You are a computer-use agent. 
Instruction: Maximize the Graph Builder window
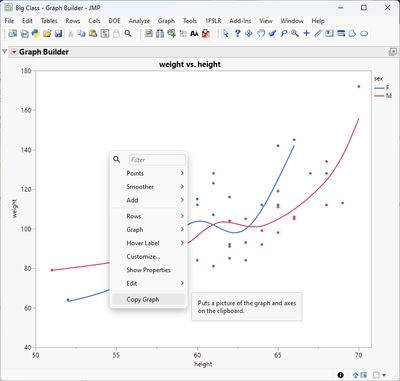pyautogui.click(x=364, y=7)
